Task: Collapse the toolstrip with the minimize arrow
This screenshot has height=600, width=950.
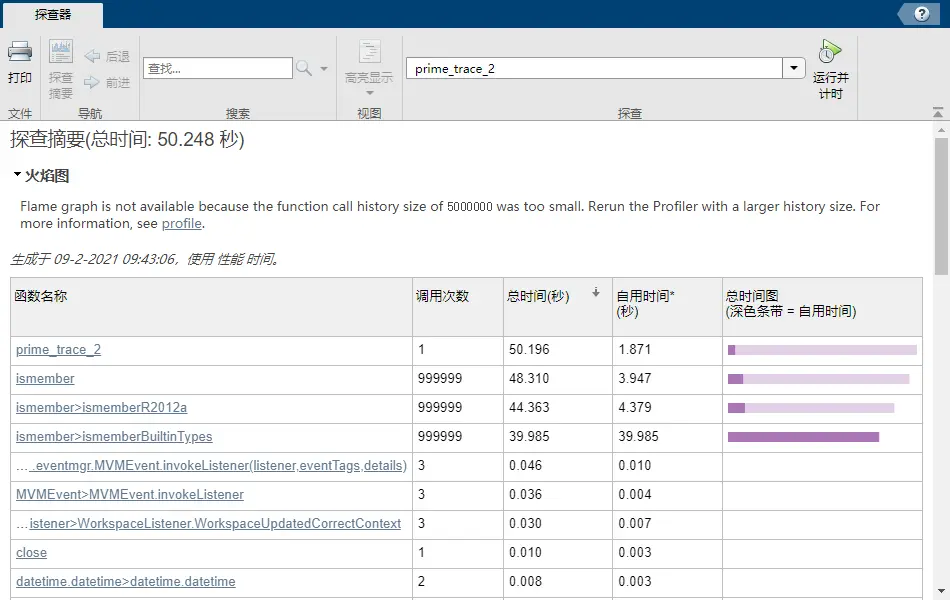Action: point(938,112)
